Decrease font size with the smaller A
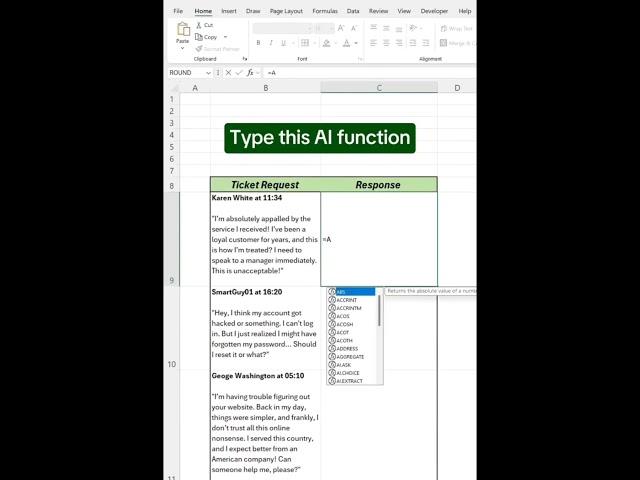 click(354, 28)
